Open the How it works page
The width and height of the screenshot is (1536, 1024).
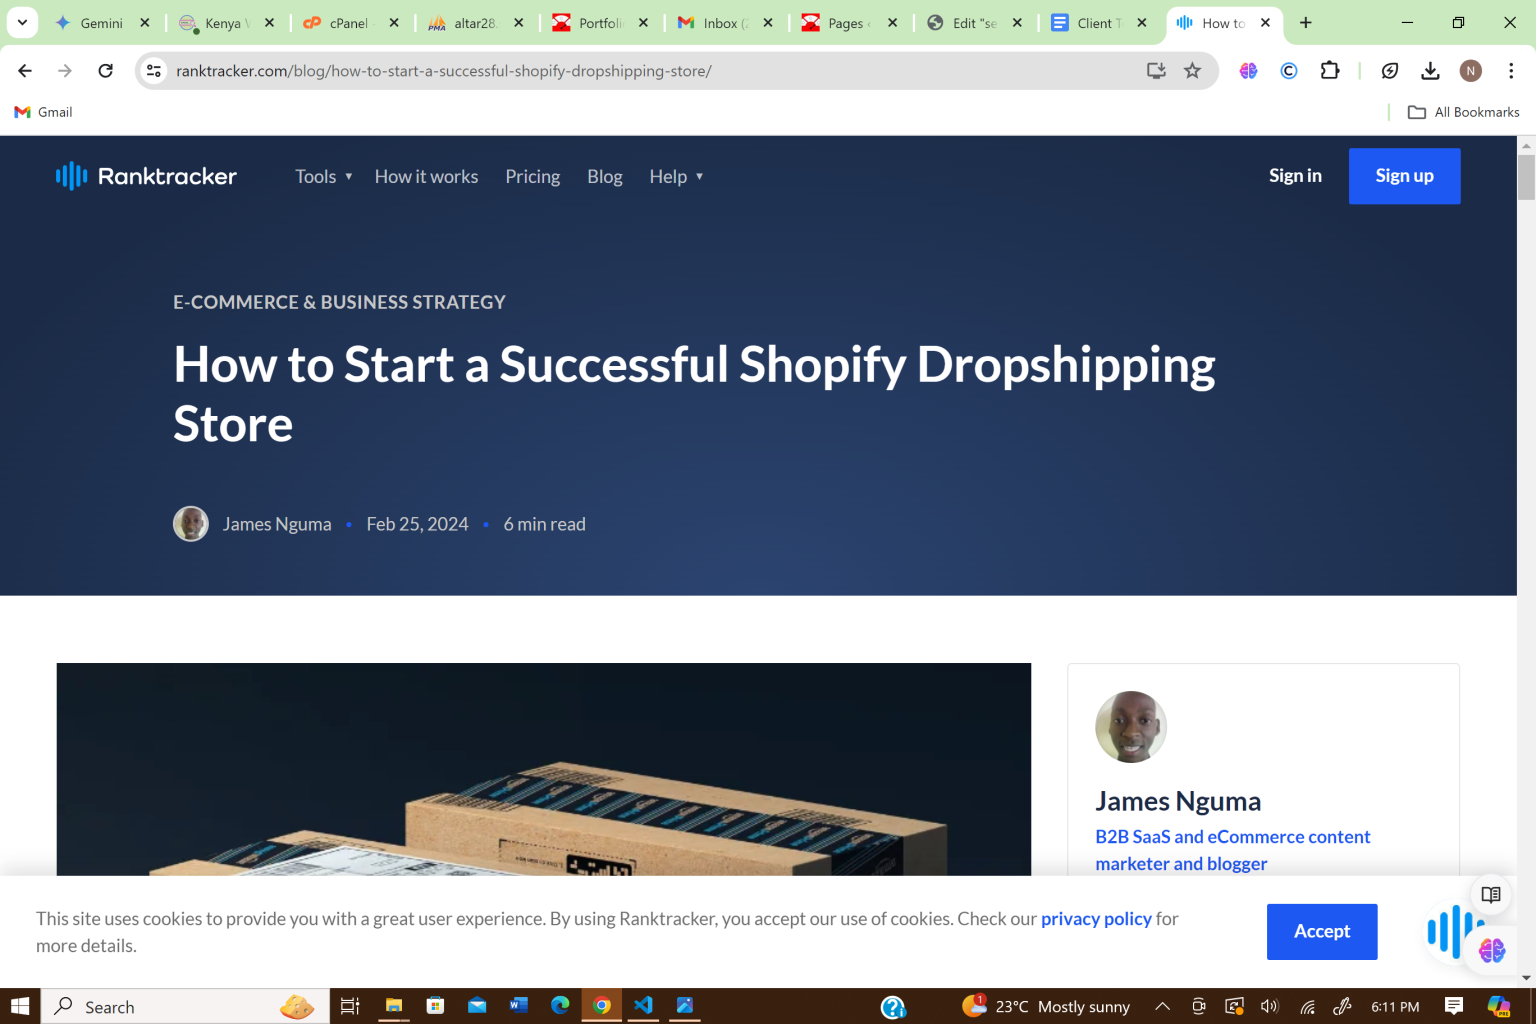click(426, 176)
